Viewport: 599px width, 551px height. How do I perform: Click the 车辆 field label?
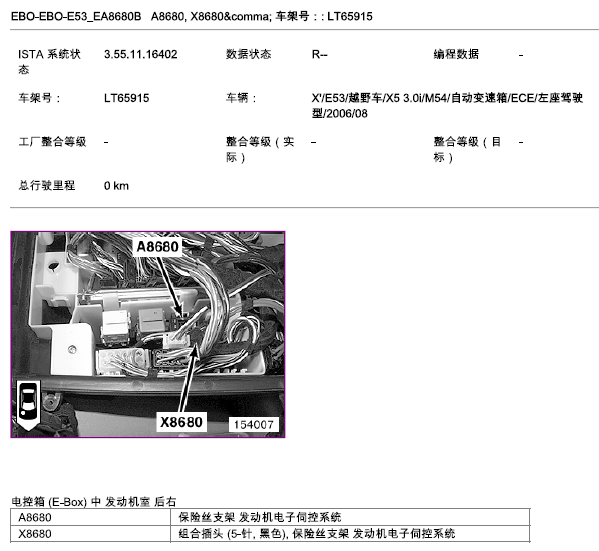pos(241,98)
